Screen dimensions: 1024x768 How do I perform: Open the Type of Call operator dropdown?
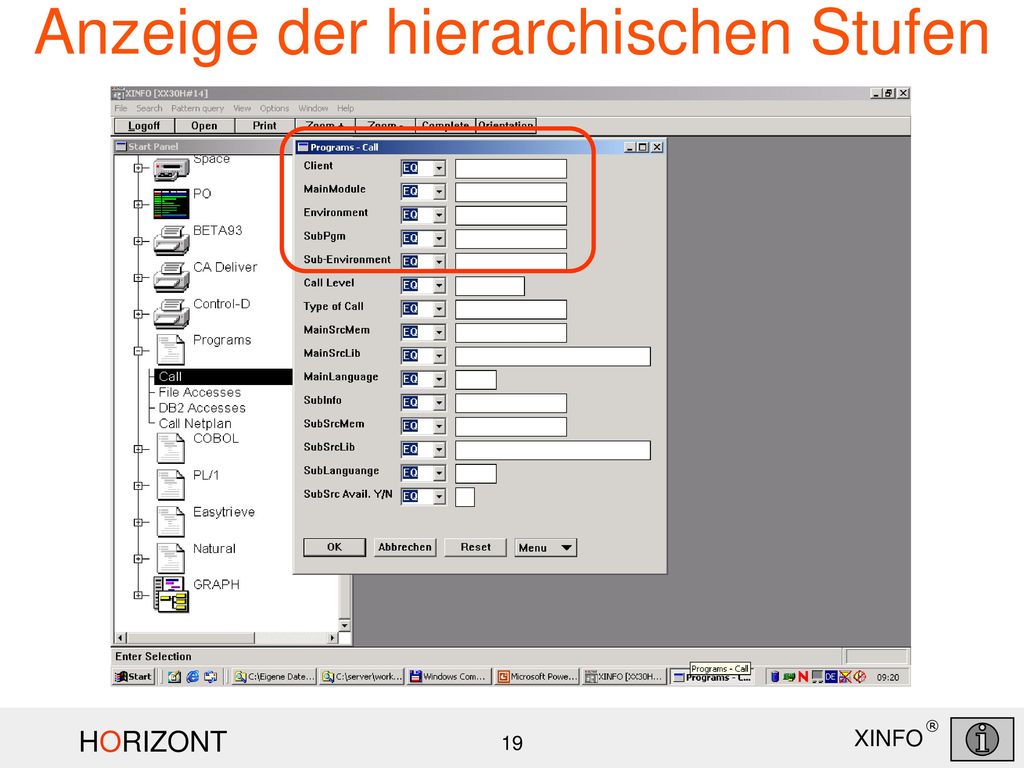(x=439, y=310)
